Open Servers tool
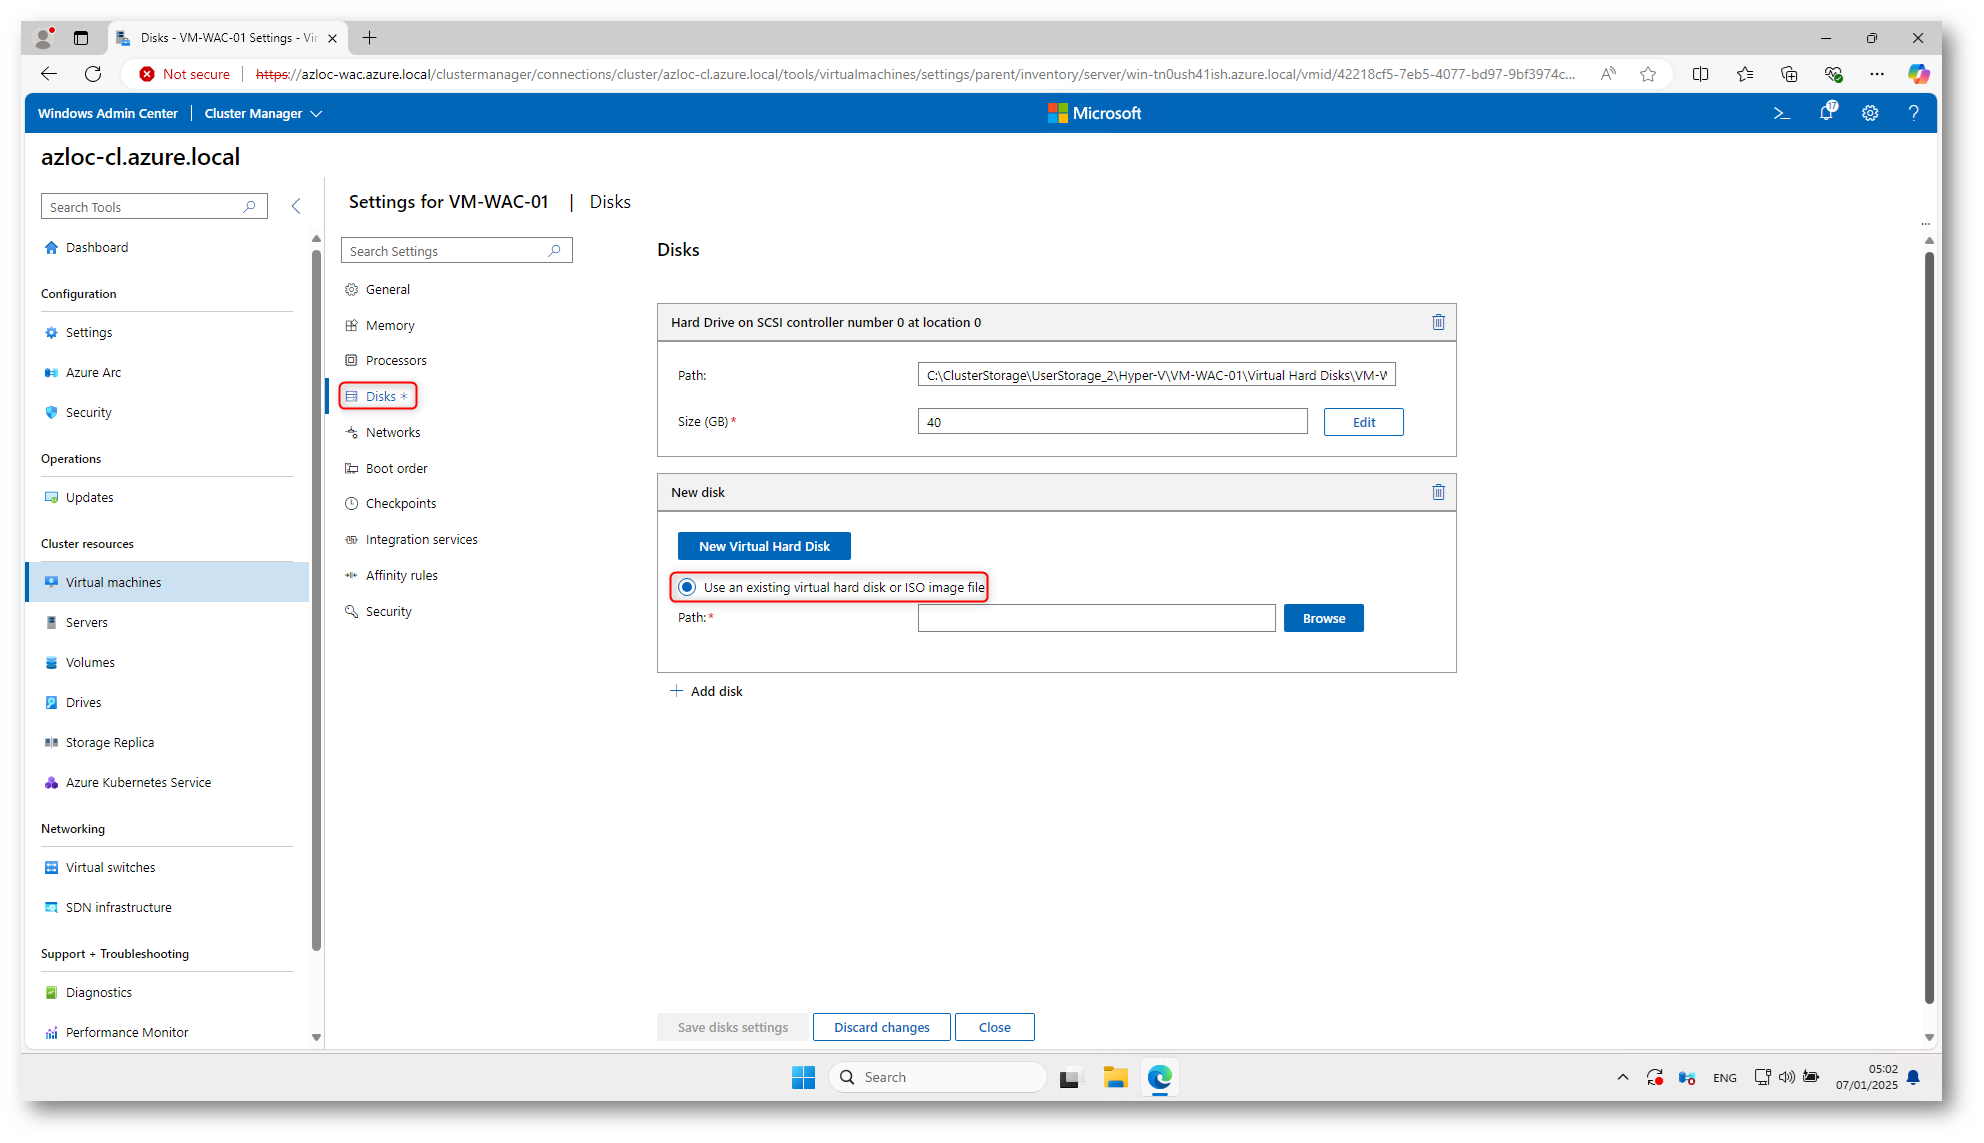The height and width of the screenshot is (1143, 1984). (x=86, y=622)
